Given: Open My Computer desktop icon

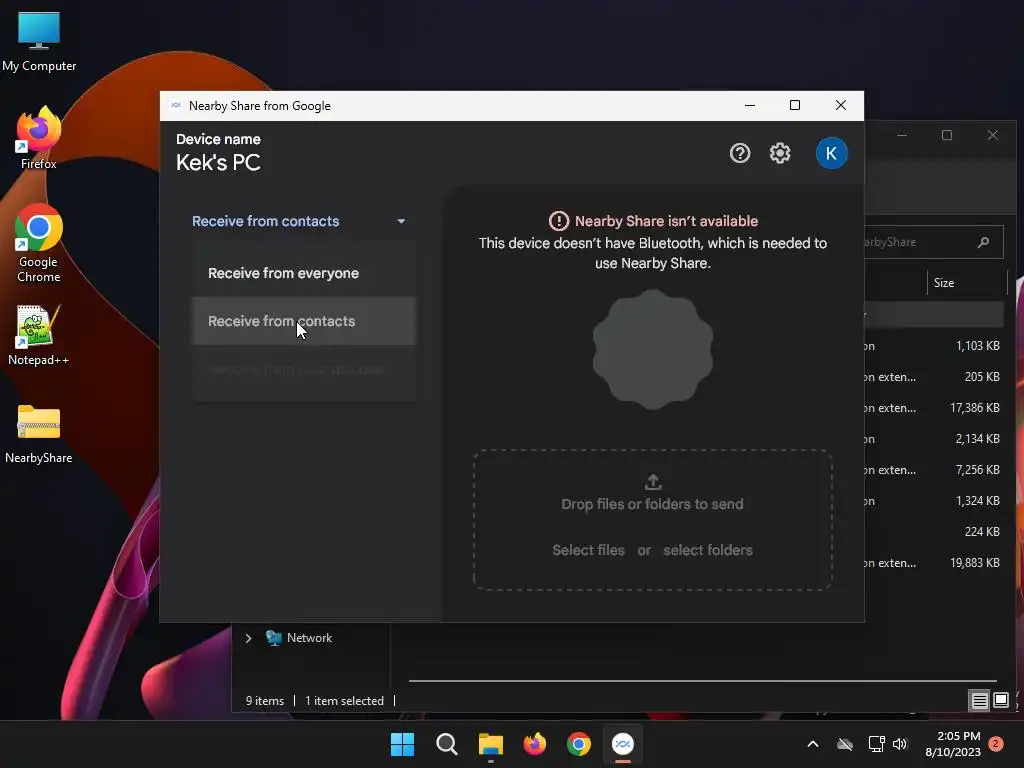Looking at the screenshot, I should [x=39, y=40].
